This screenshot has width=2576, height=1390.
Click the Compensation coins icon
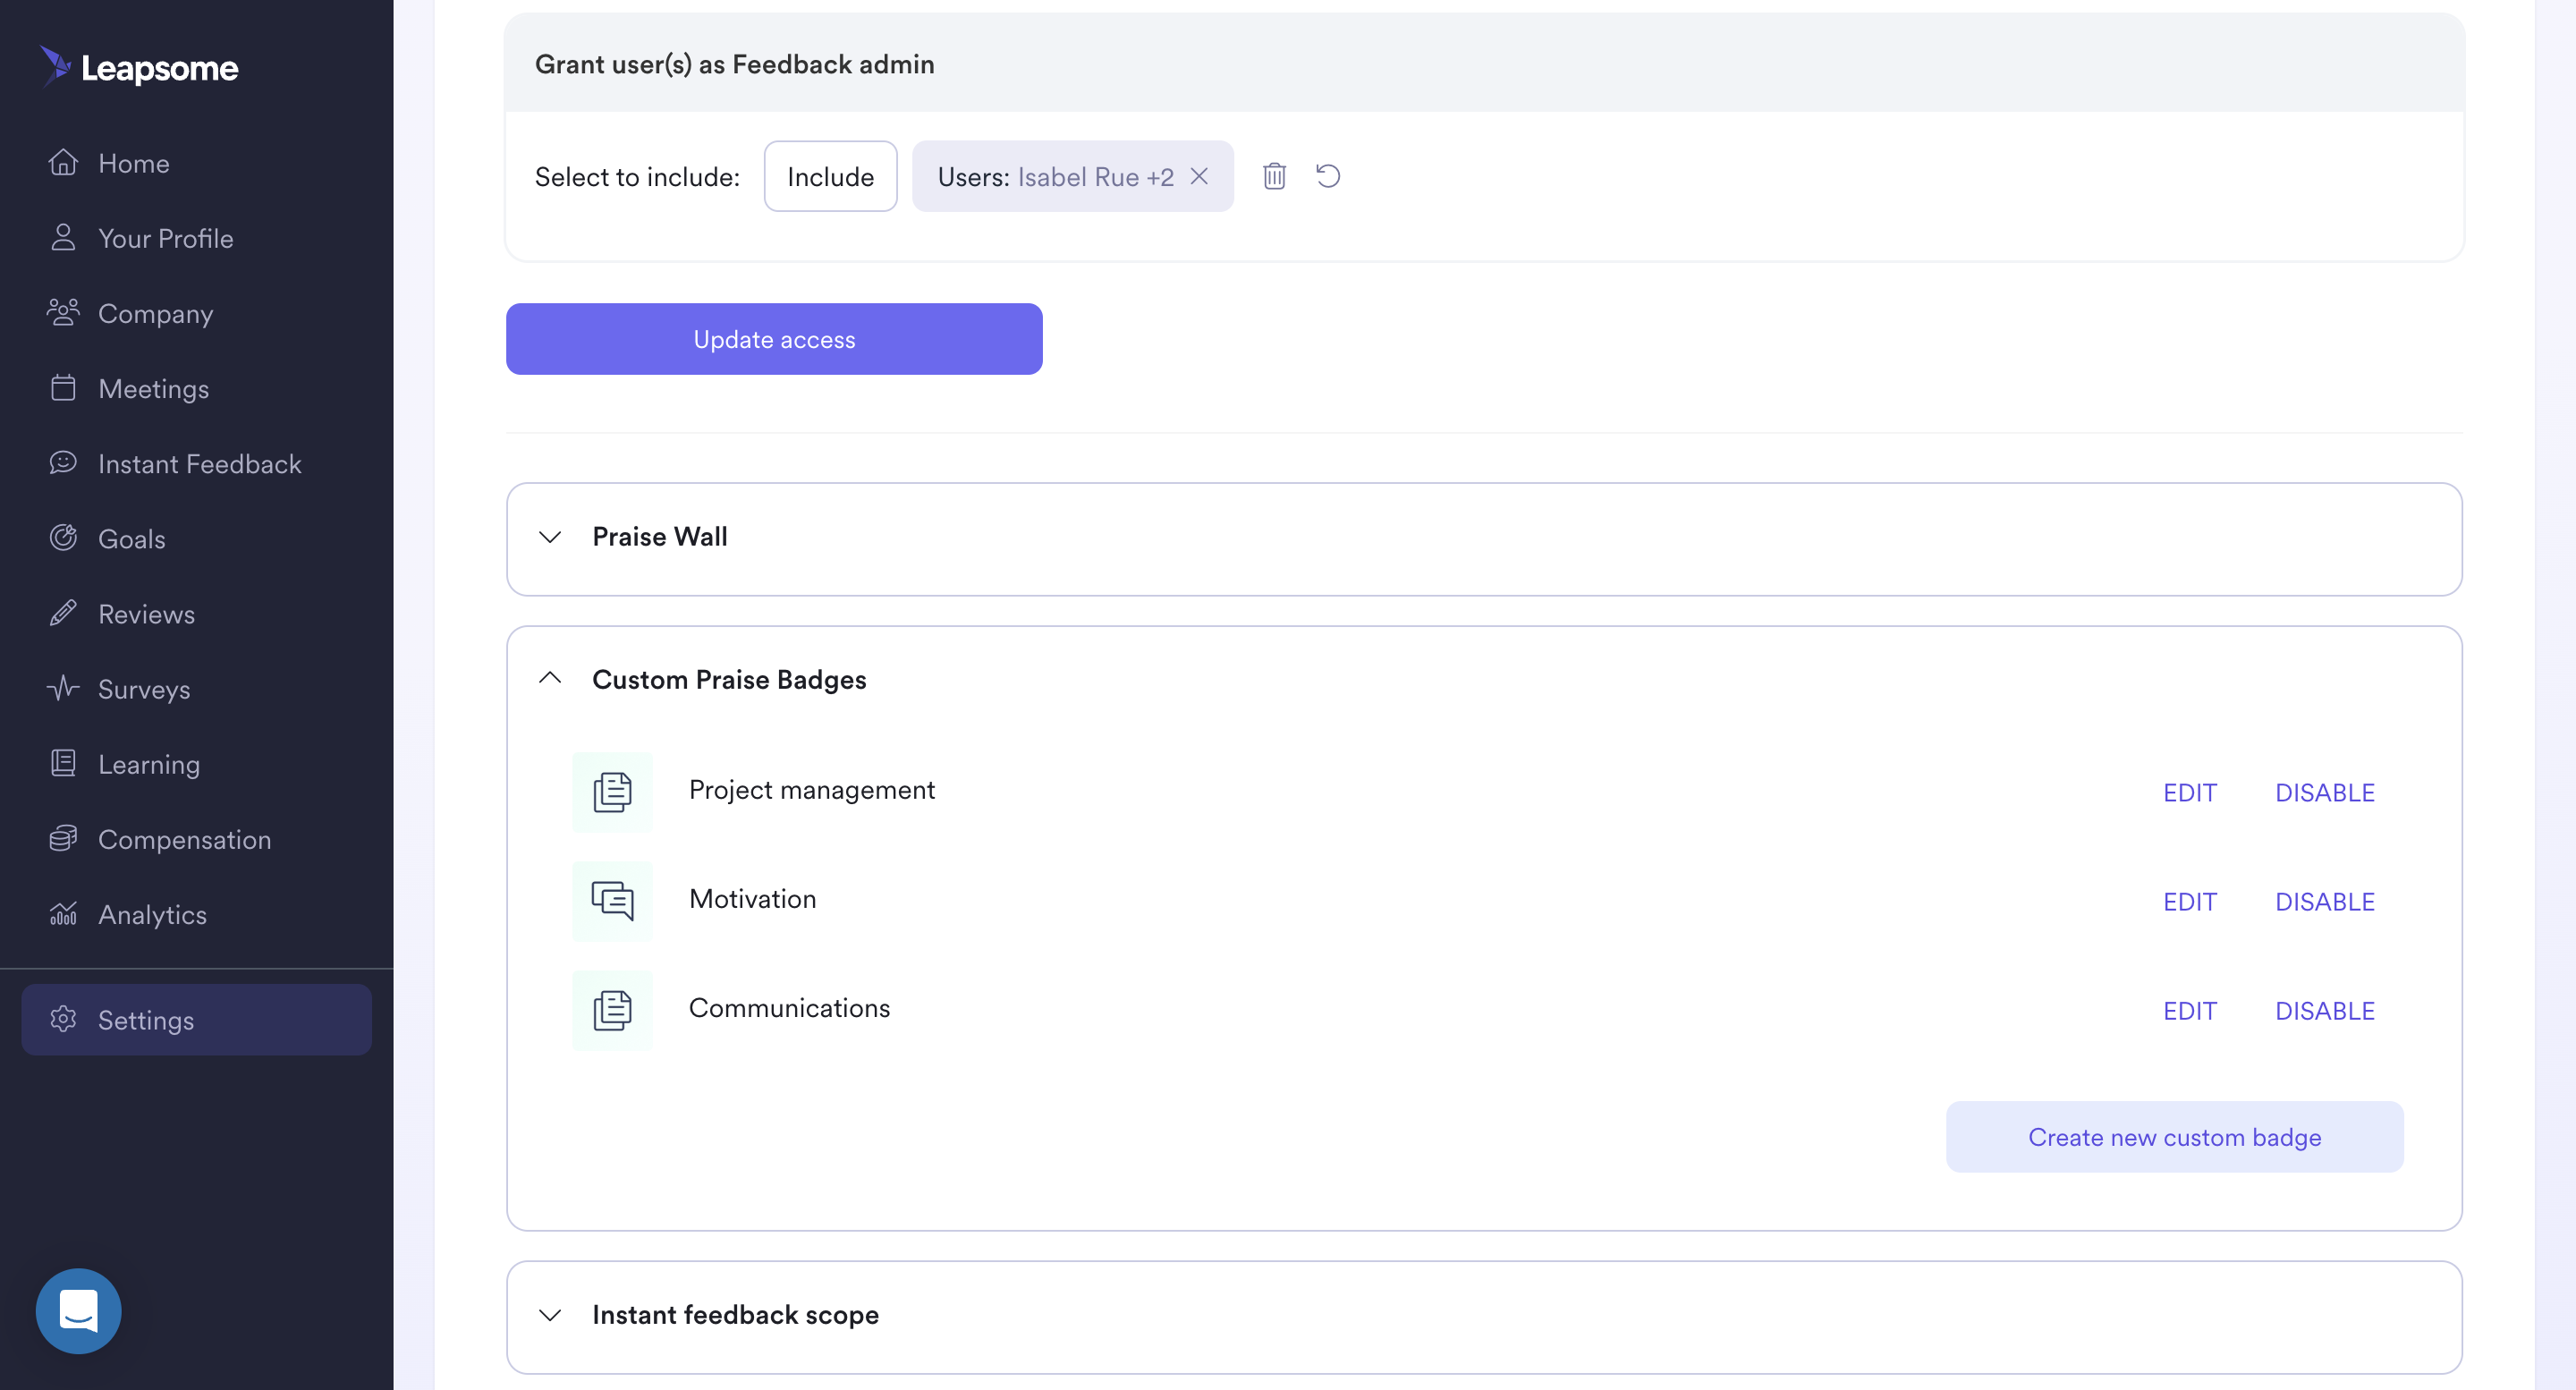pos(63,838)
